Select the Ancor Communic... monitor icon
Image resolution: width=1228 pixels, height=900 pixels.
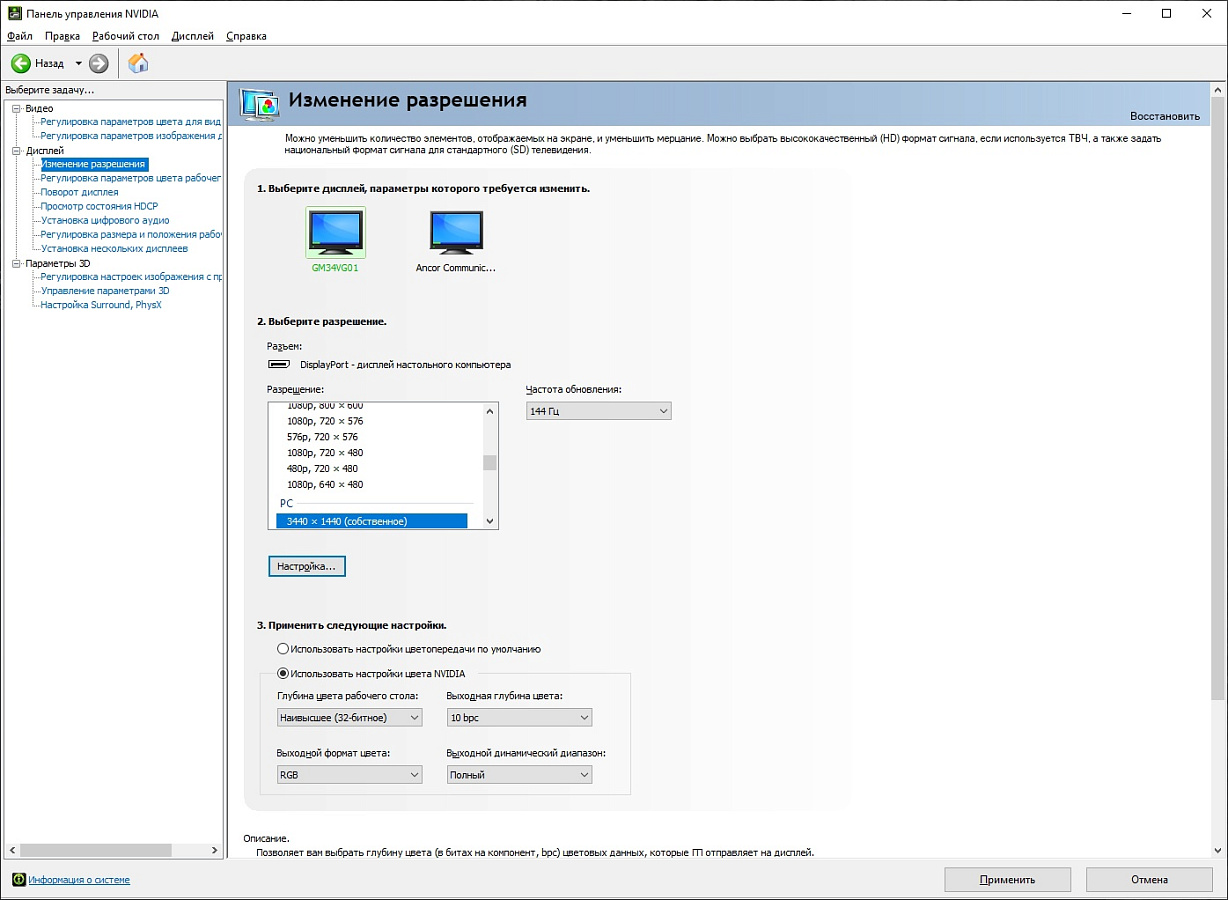[456, 233]
